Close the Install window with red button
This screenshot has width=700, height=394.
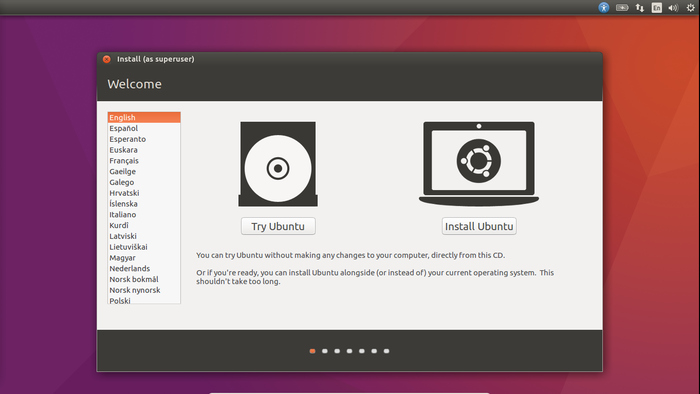point(107,59)
